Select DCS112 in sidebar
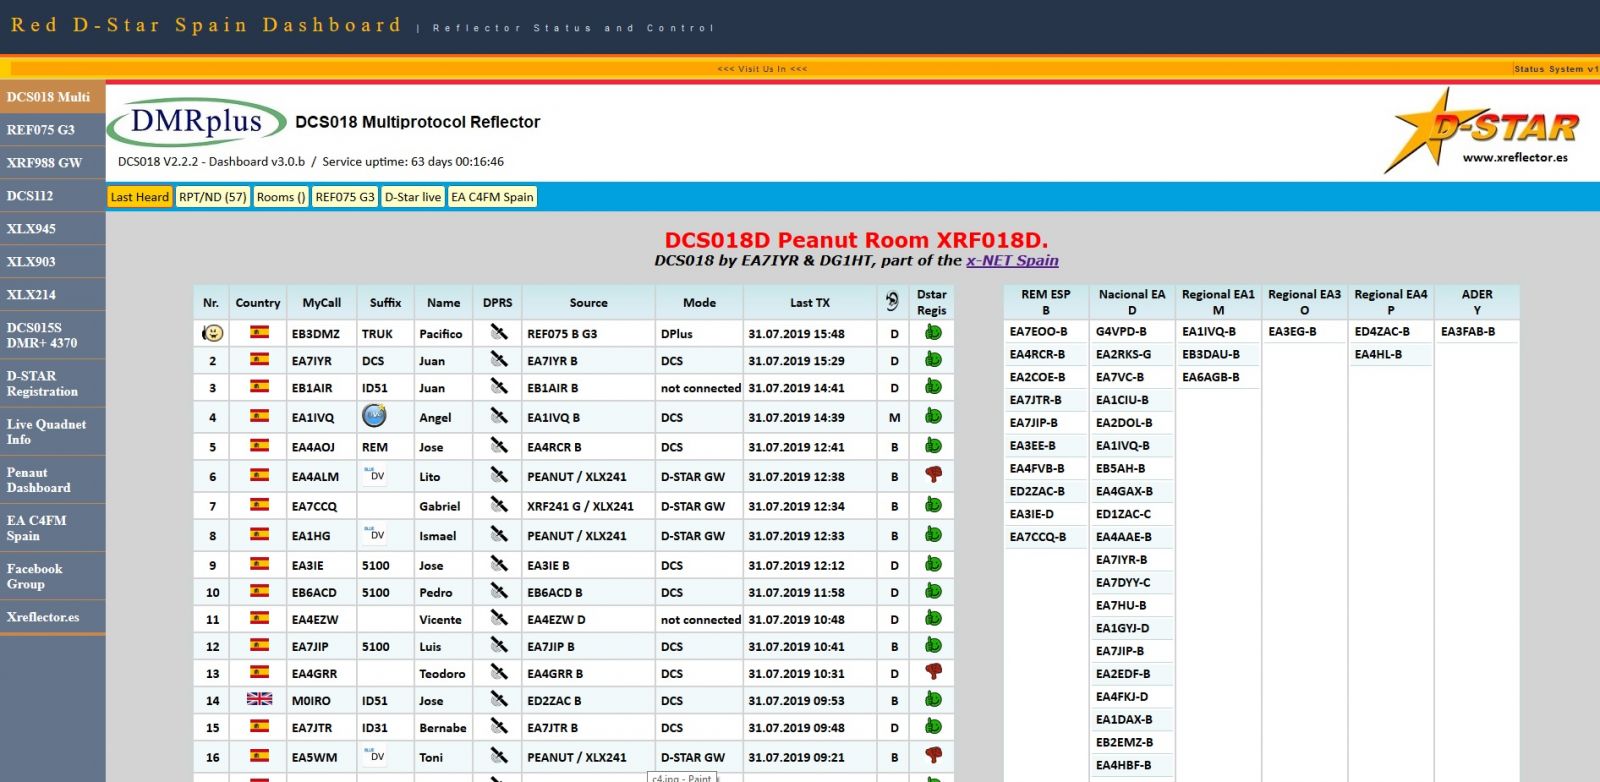The width and height of the screenshot is (1600, 782). pyautogui.click(x=52, y=196)
